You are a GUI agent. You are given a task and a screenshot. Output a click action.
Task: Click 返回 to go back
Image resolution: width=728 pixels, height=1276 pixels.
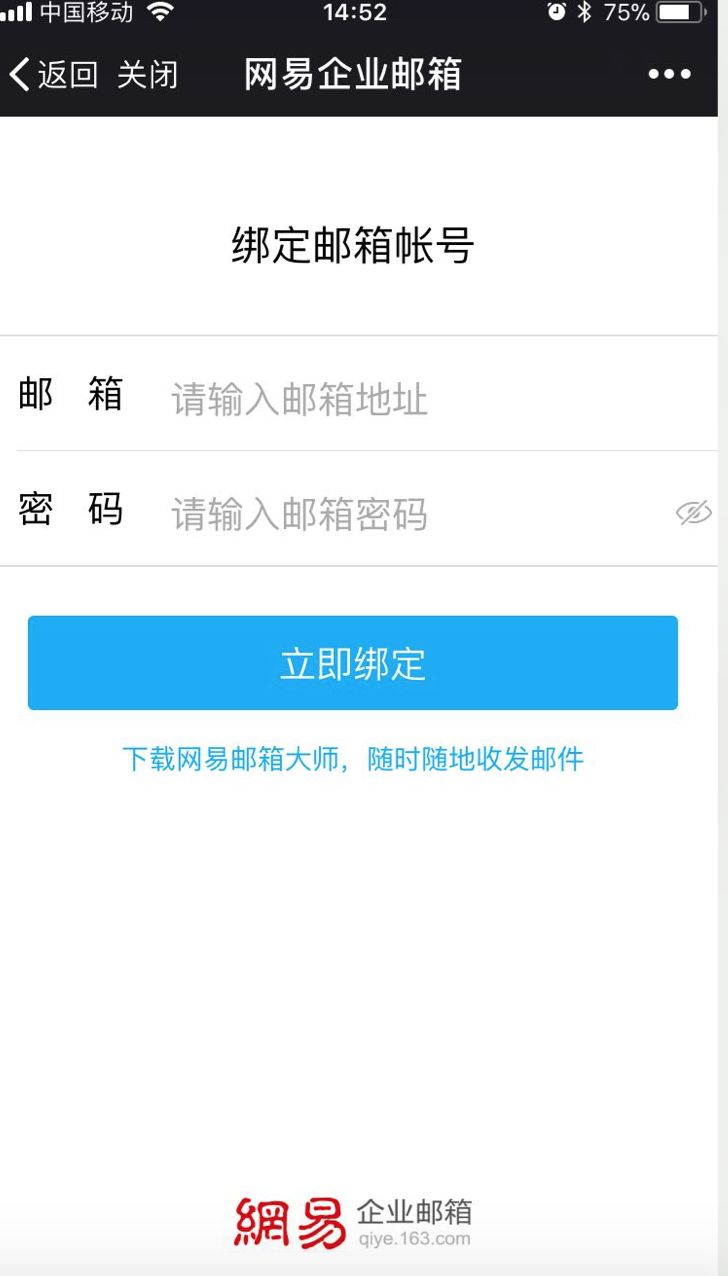pyautogui.click(x=68, y=75)
